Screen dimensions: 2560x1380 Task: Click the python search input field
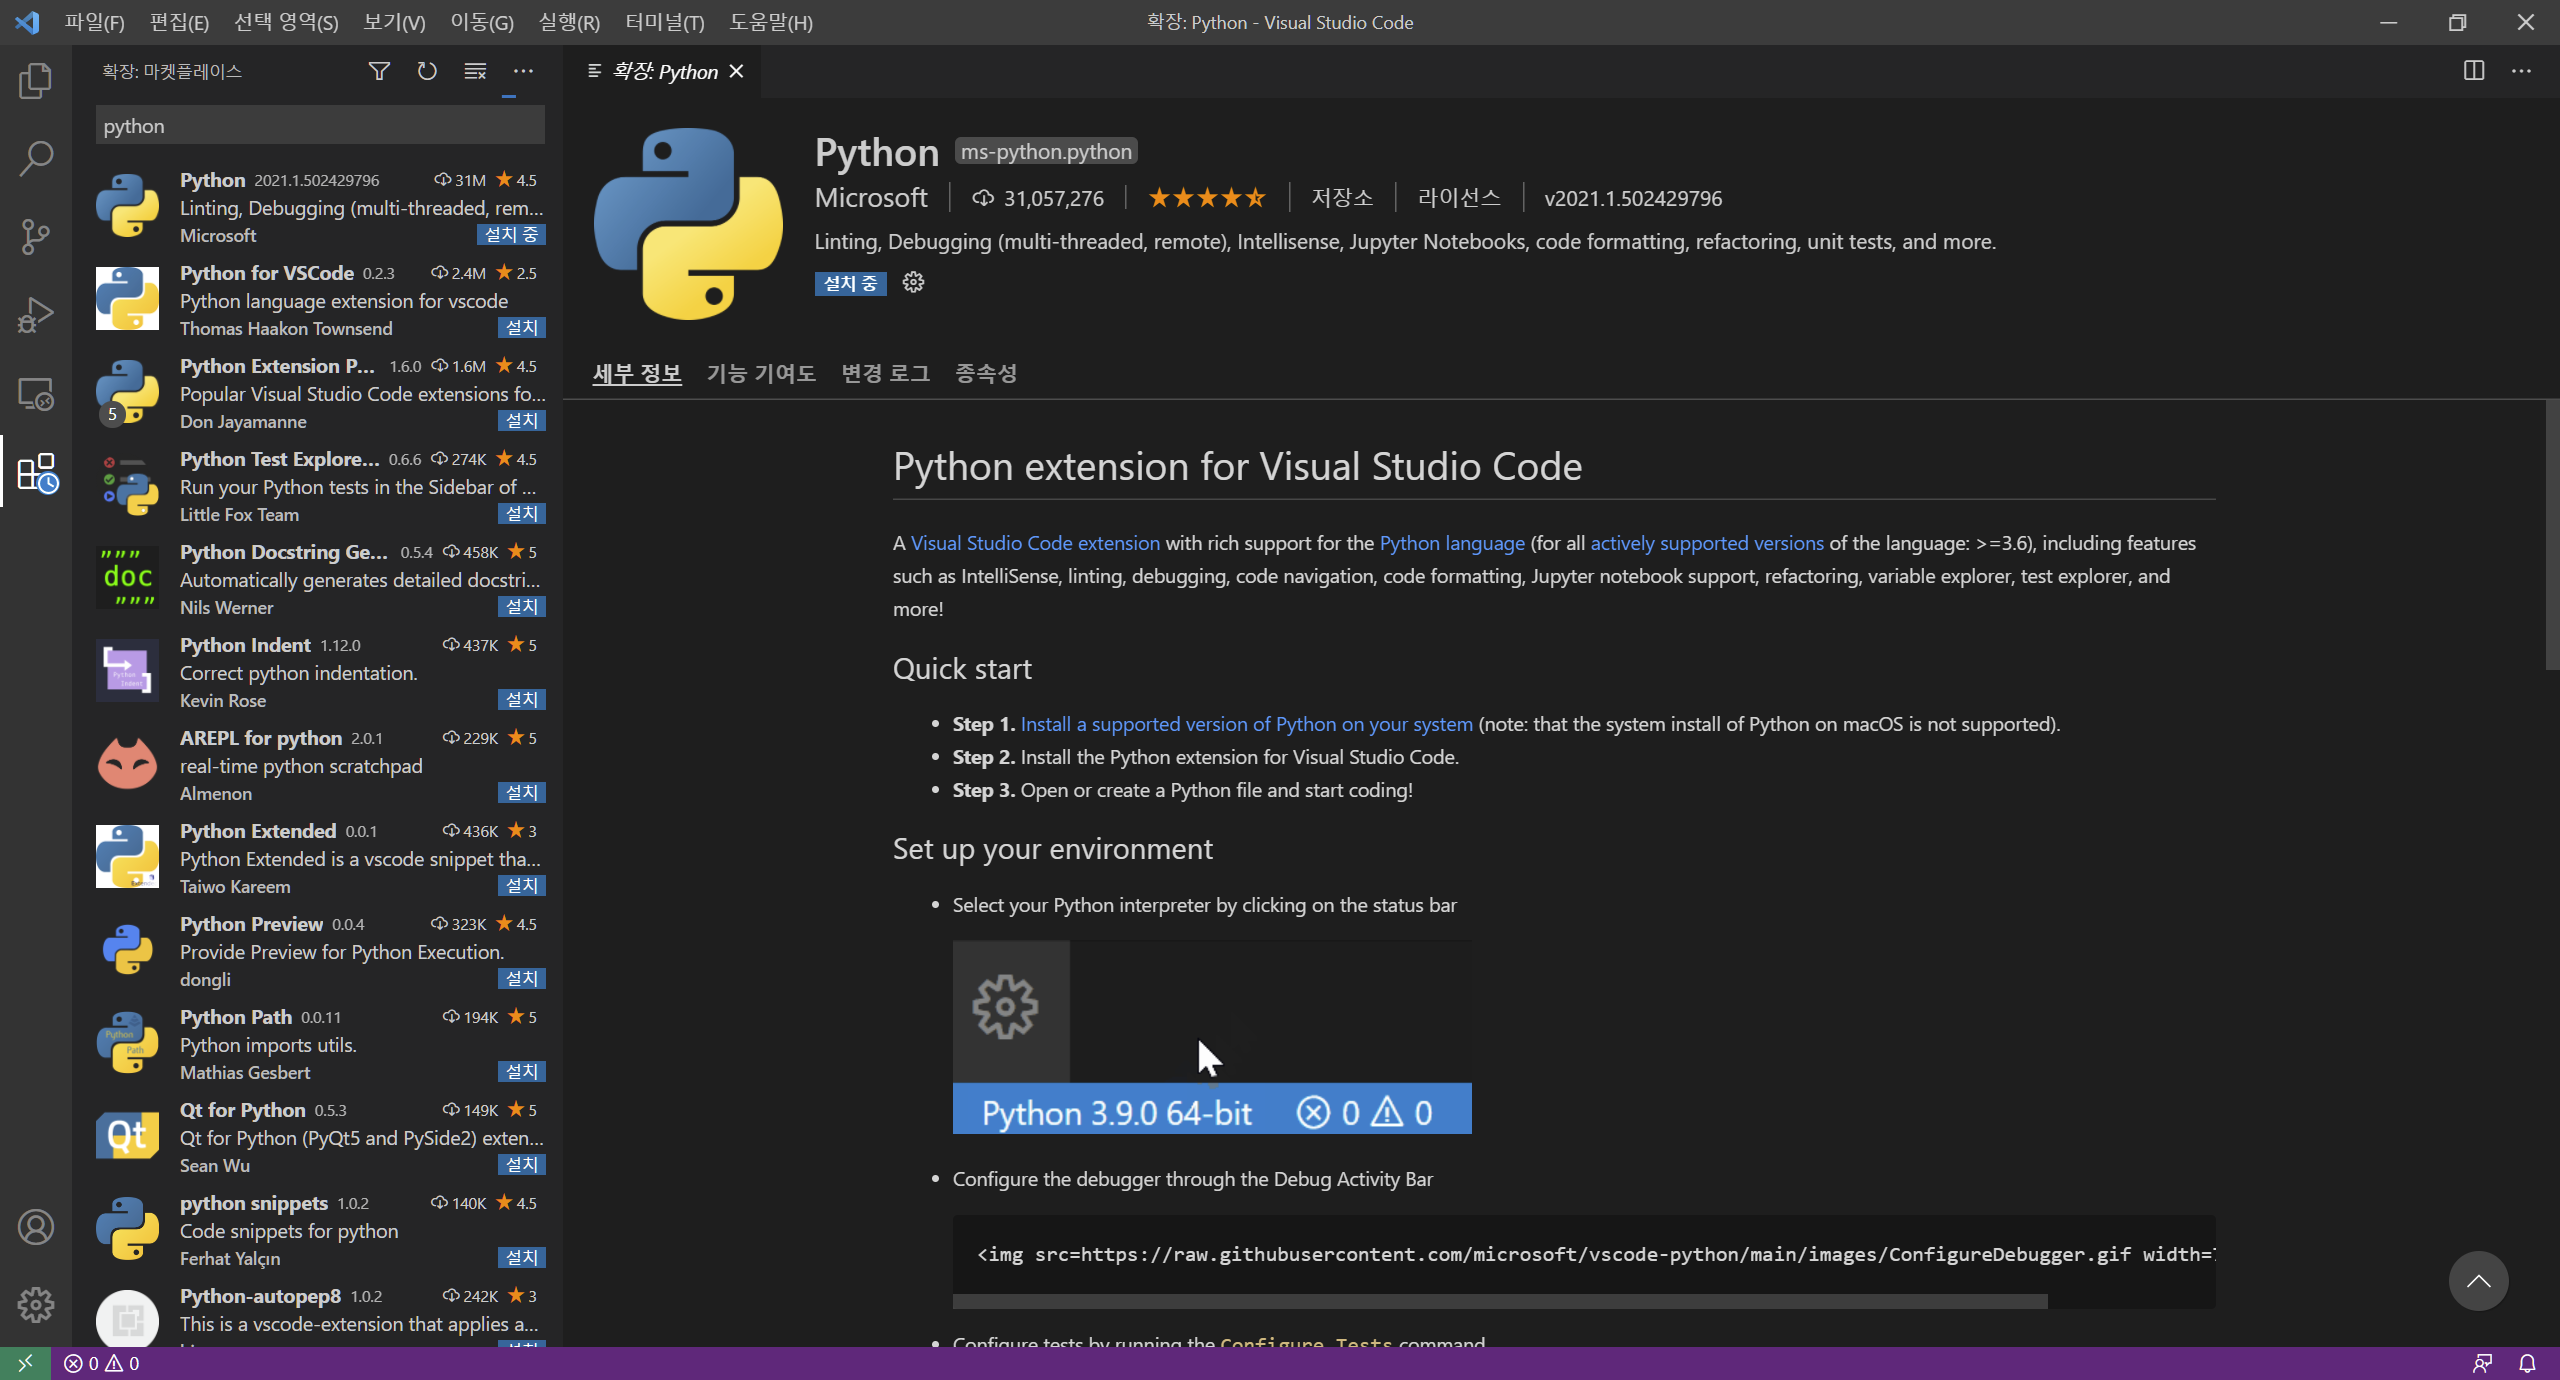(320, 126)
